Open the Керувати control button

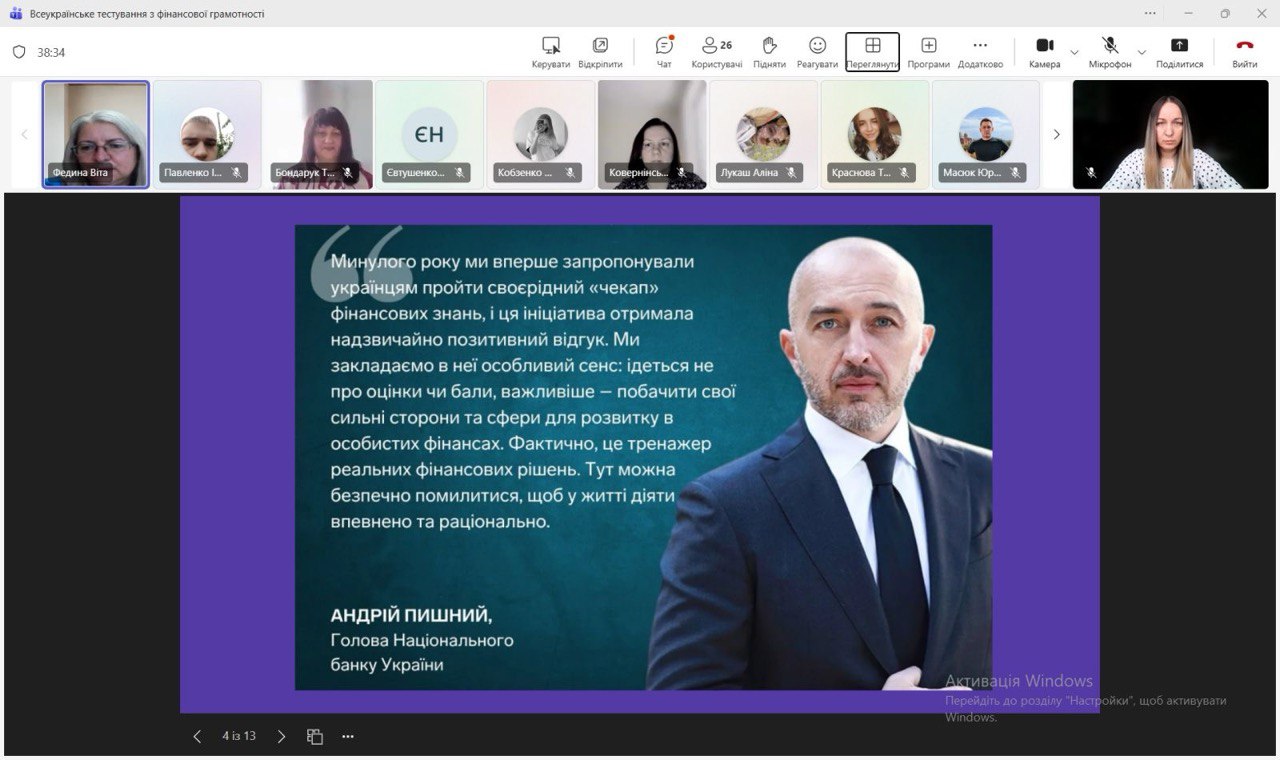[x=550, y=51]
